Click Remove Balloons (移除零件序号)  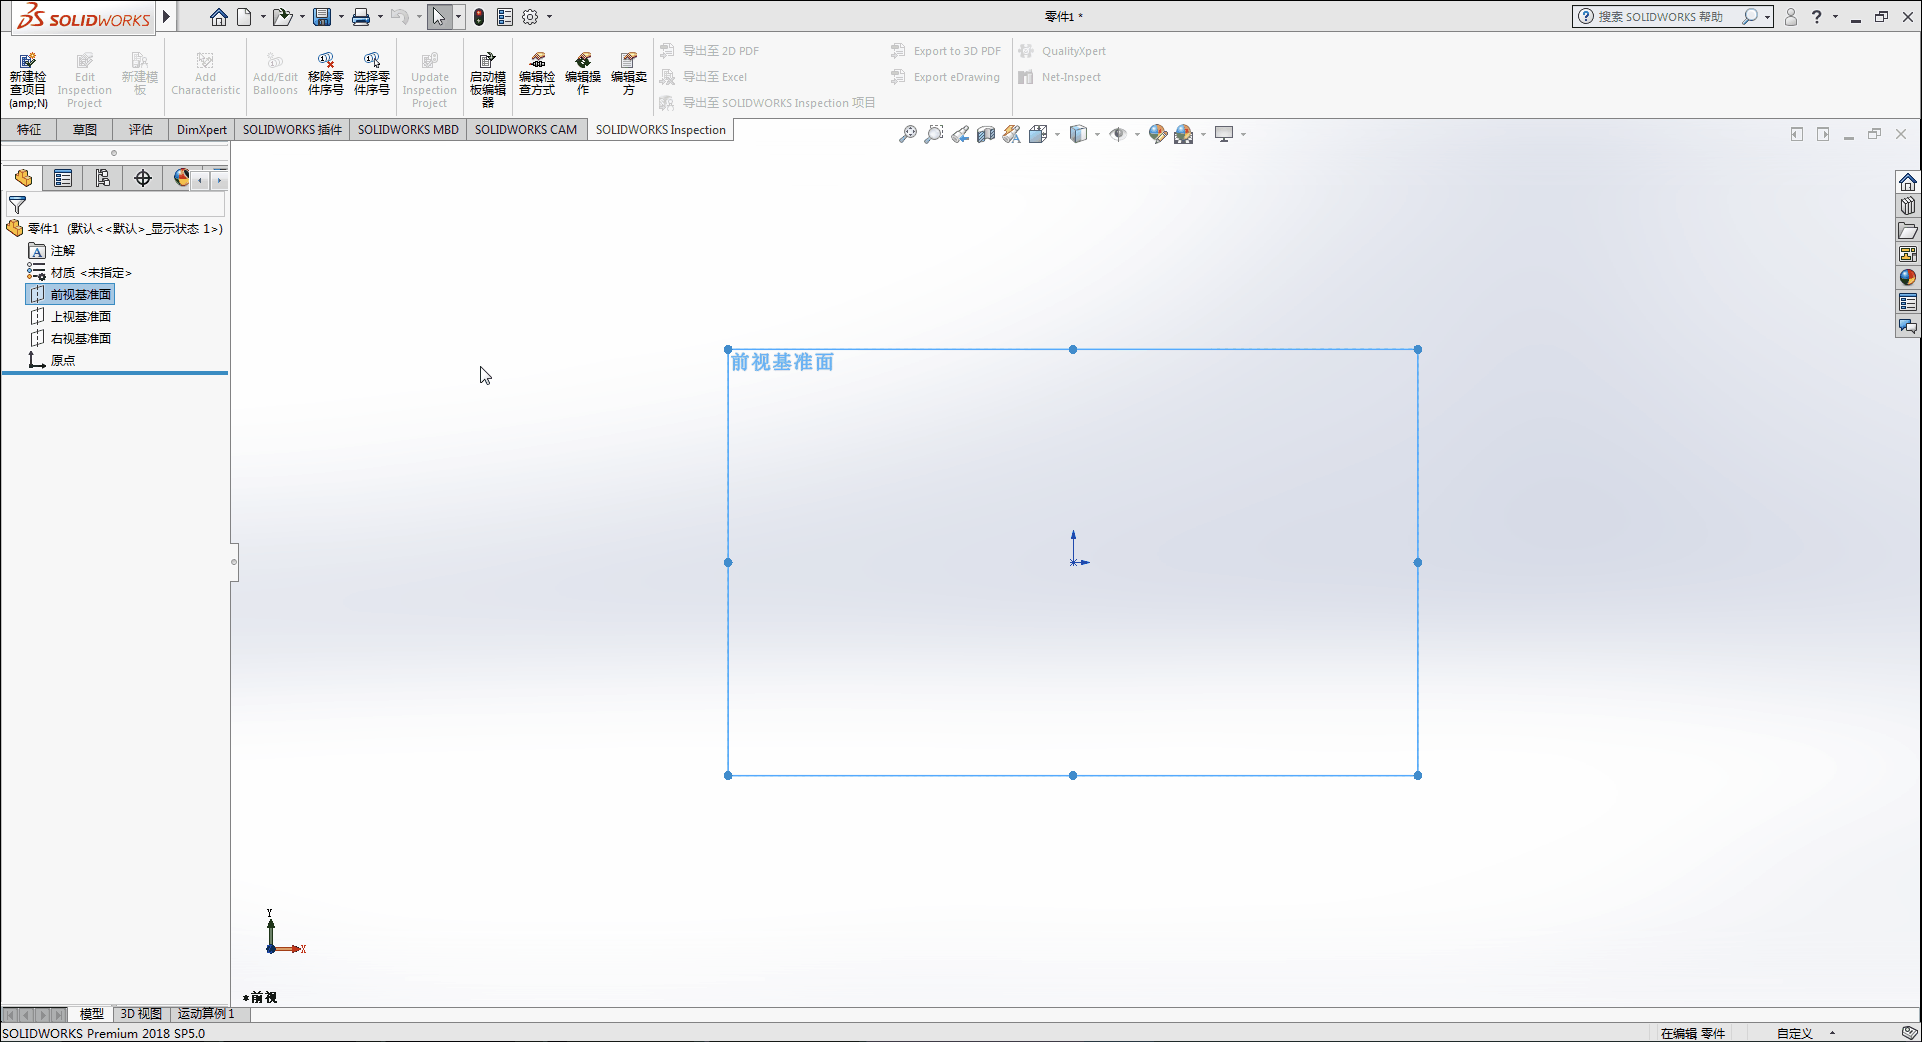pyautogui.click(x=326, y=75)
